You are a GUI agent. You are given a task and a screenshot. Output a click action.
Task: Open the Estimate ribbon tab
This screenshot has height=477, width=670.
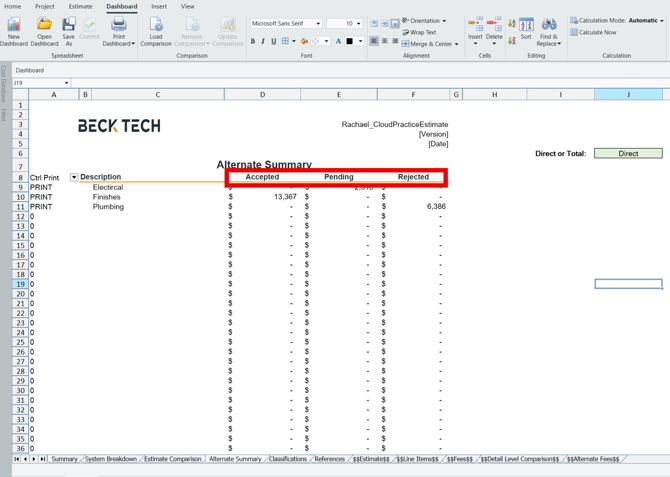[80, 6]
